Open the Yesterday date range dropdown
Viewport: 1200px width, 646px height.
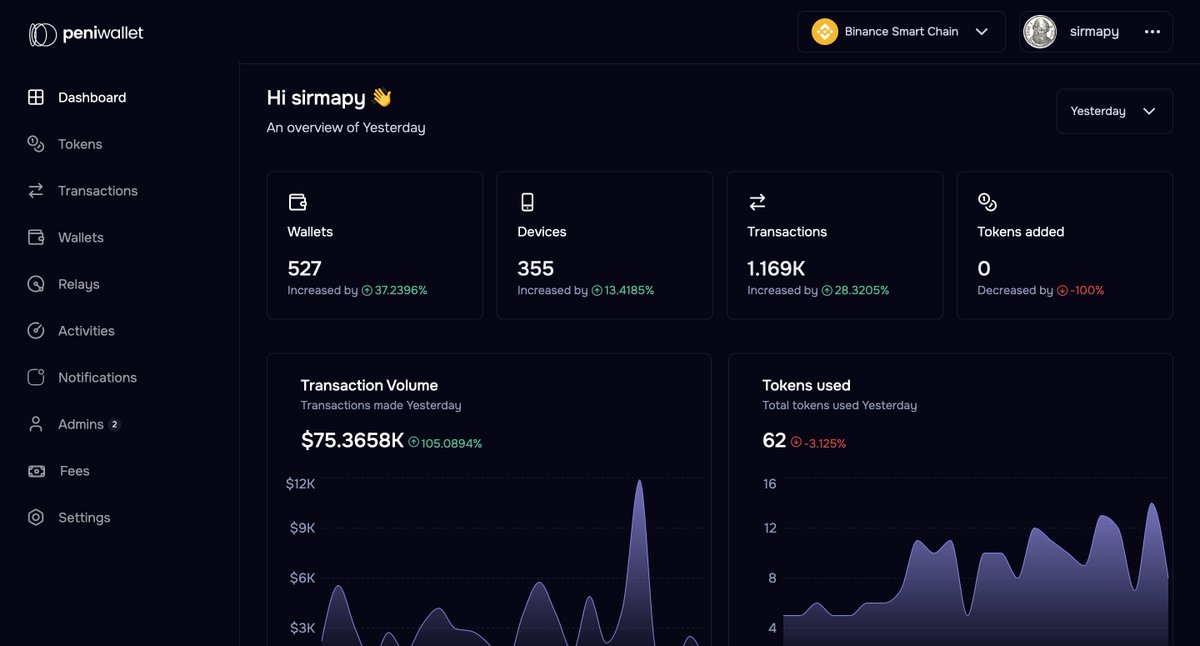1114,111
